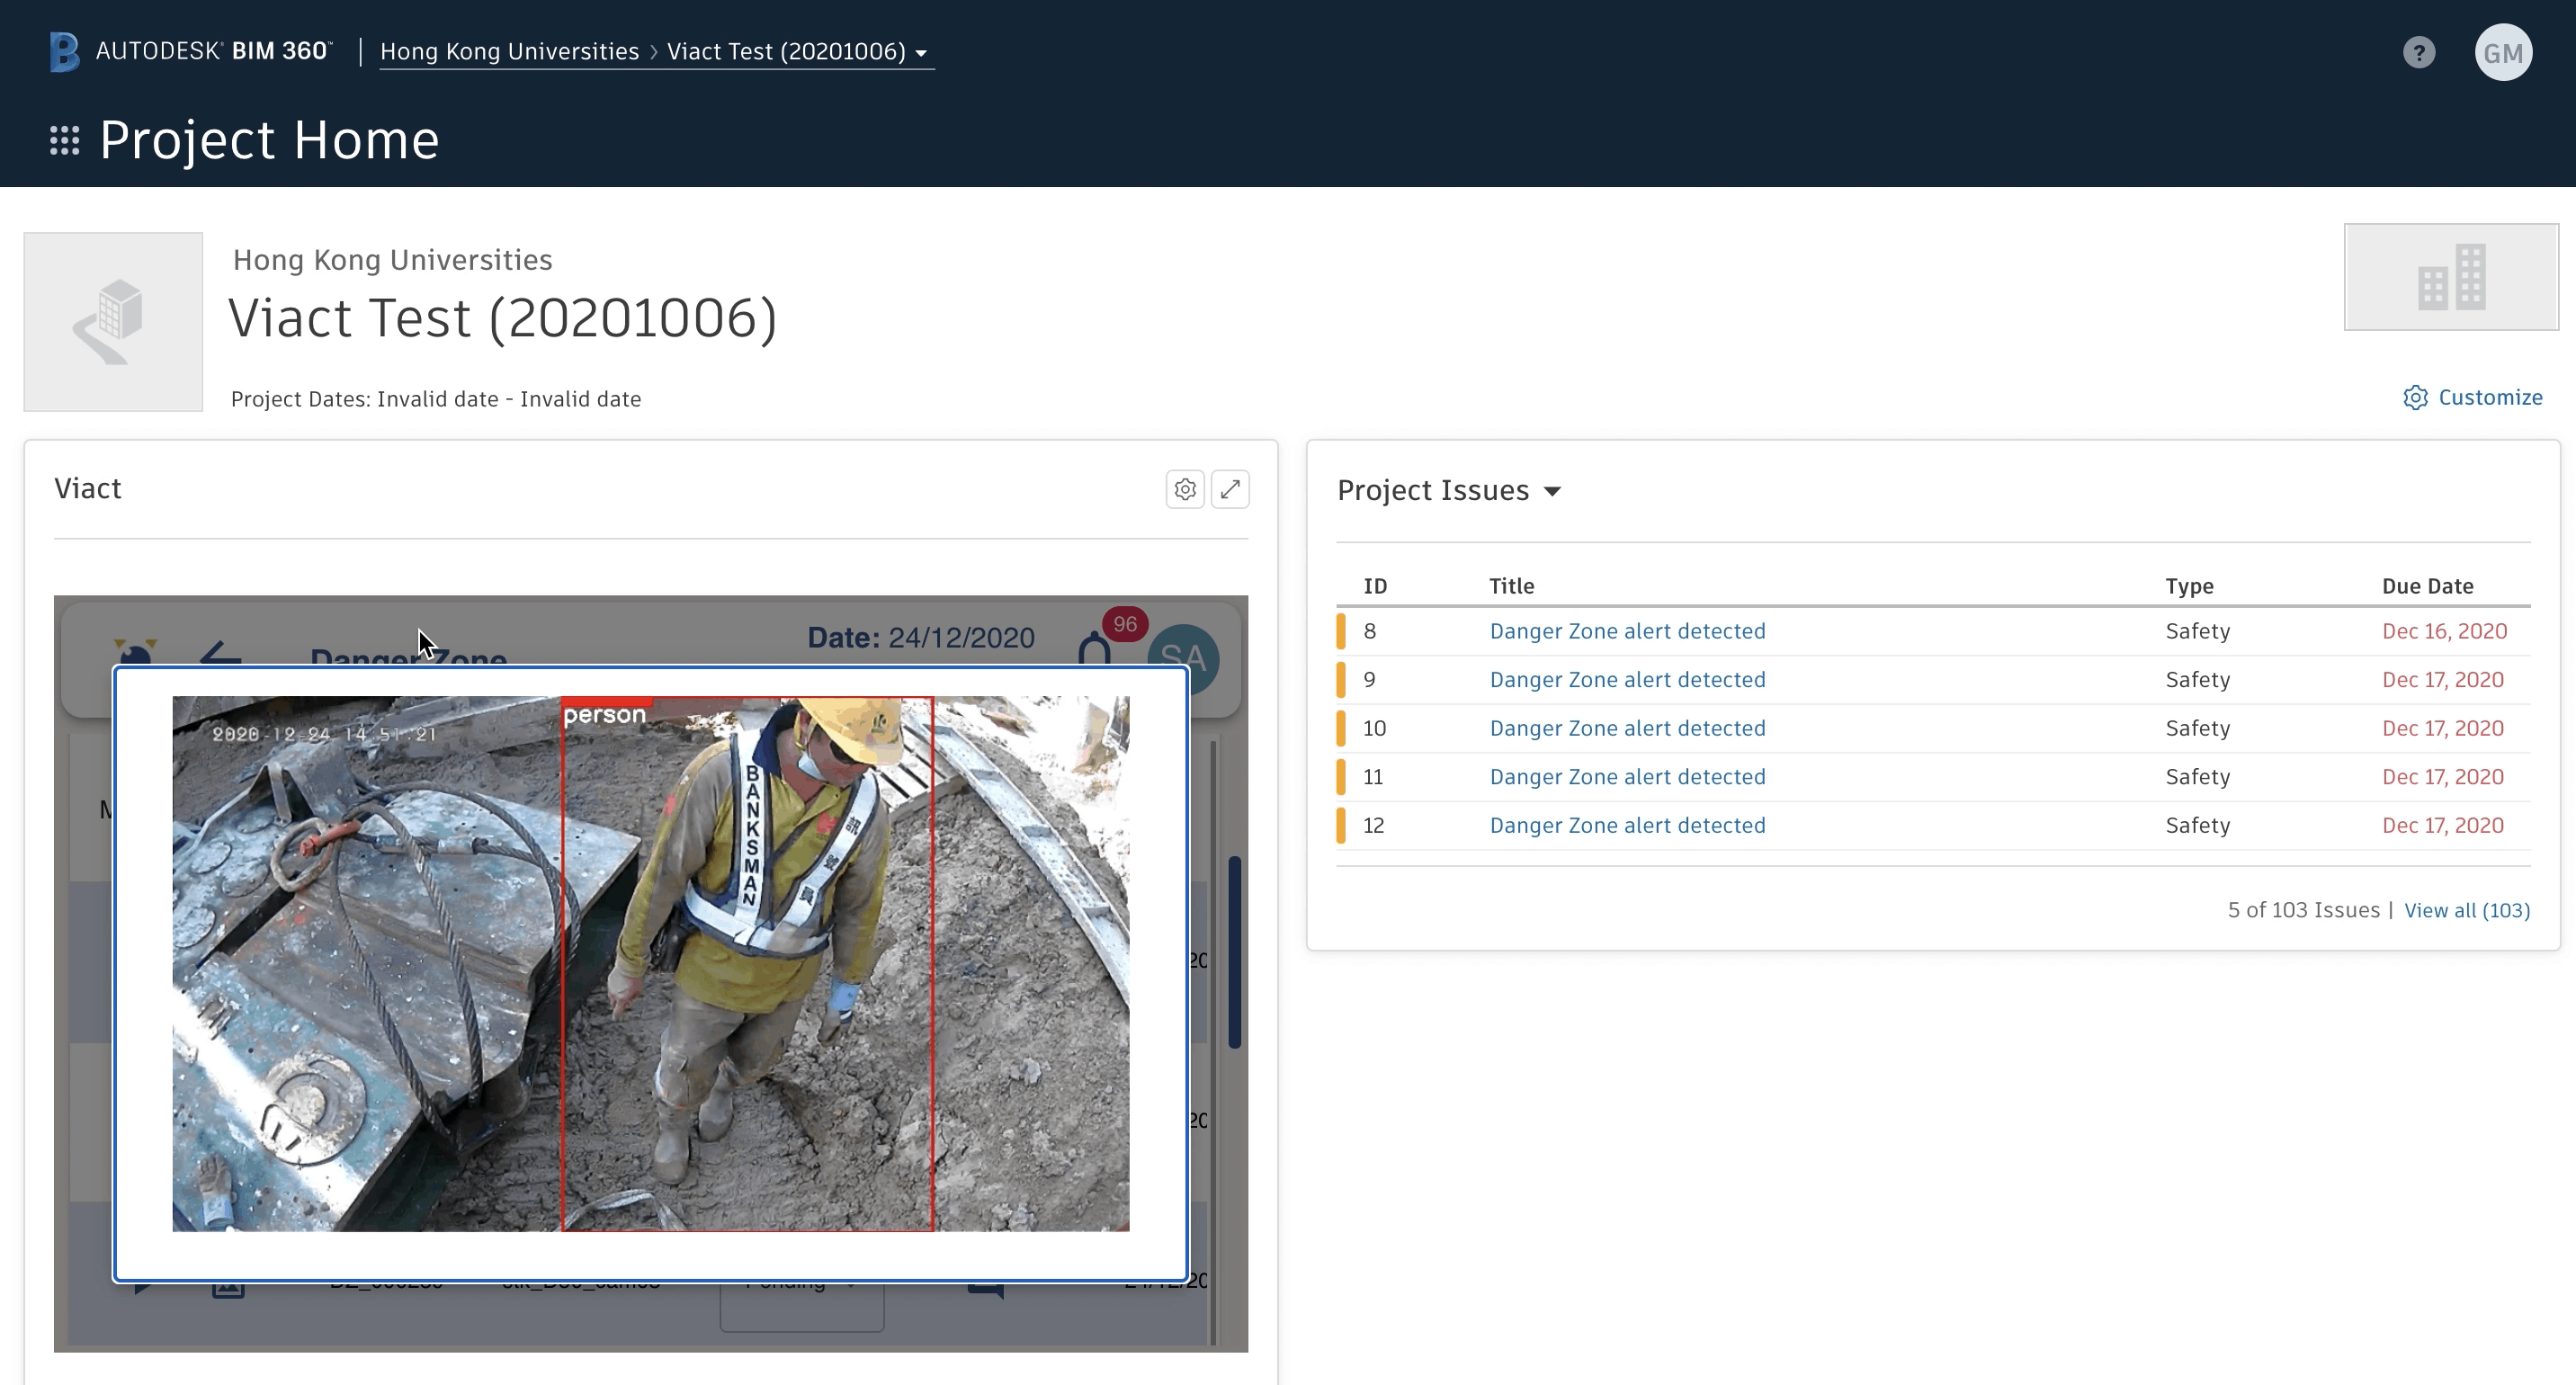The width and height of the screenshot is (2576, 1385).
Task: Open issue 12 Danger Zone alert detected
Action: point(1627,825)
